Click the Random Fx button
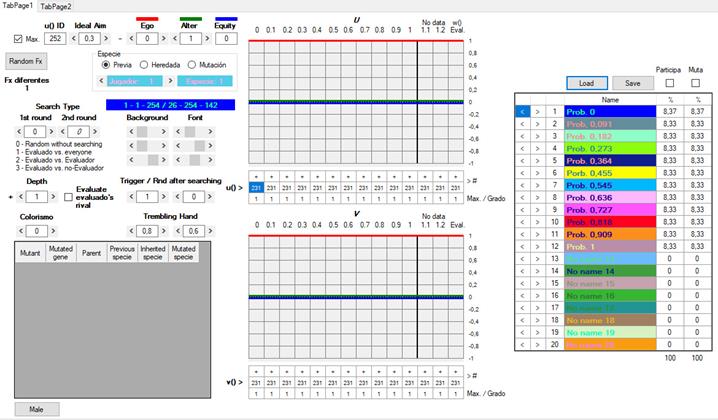This screenshot has width=718, height=420. tap(26, 60)
